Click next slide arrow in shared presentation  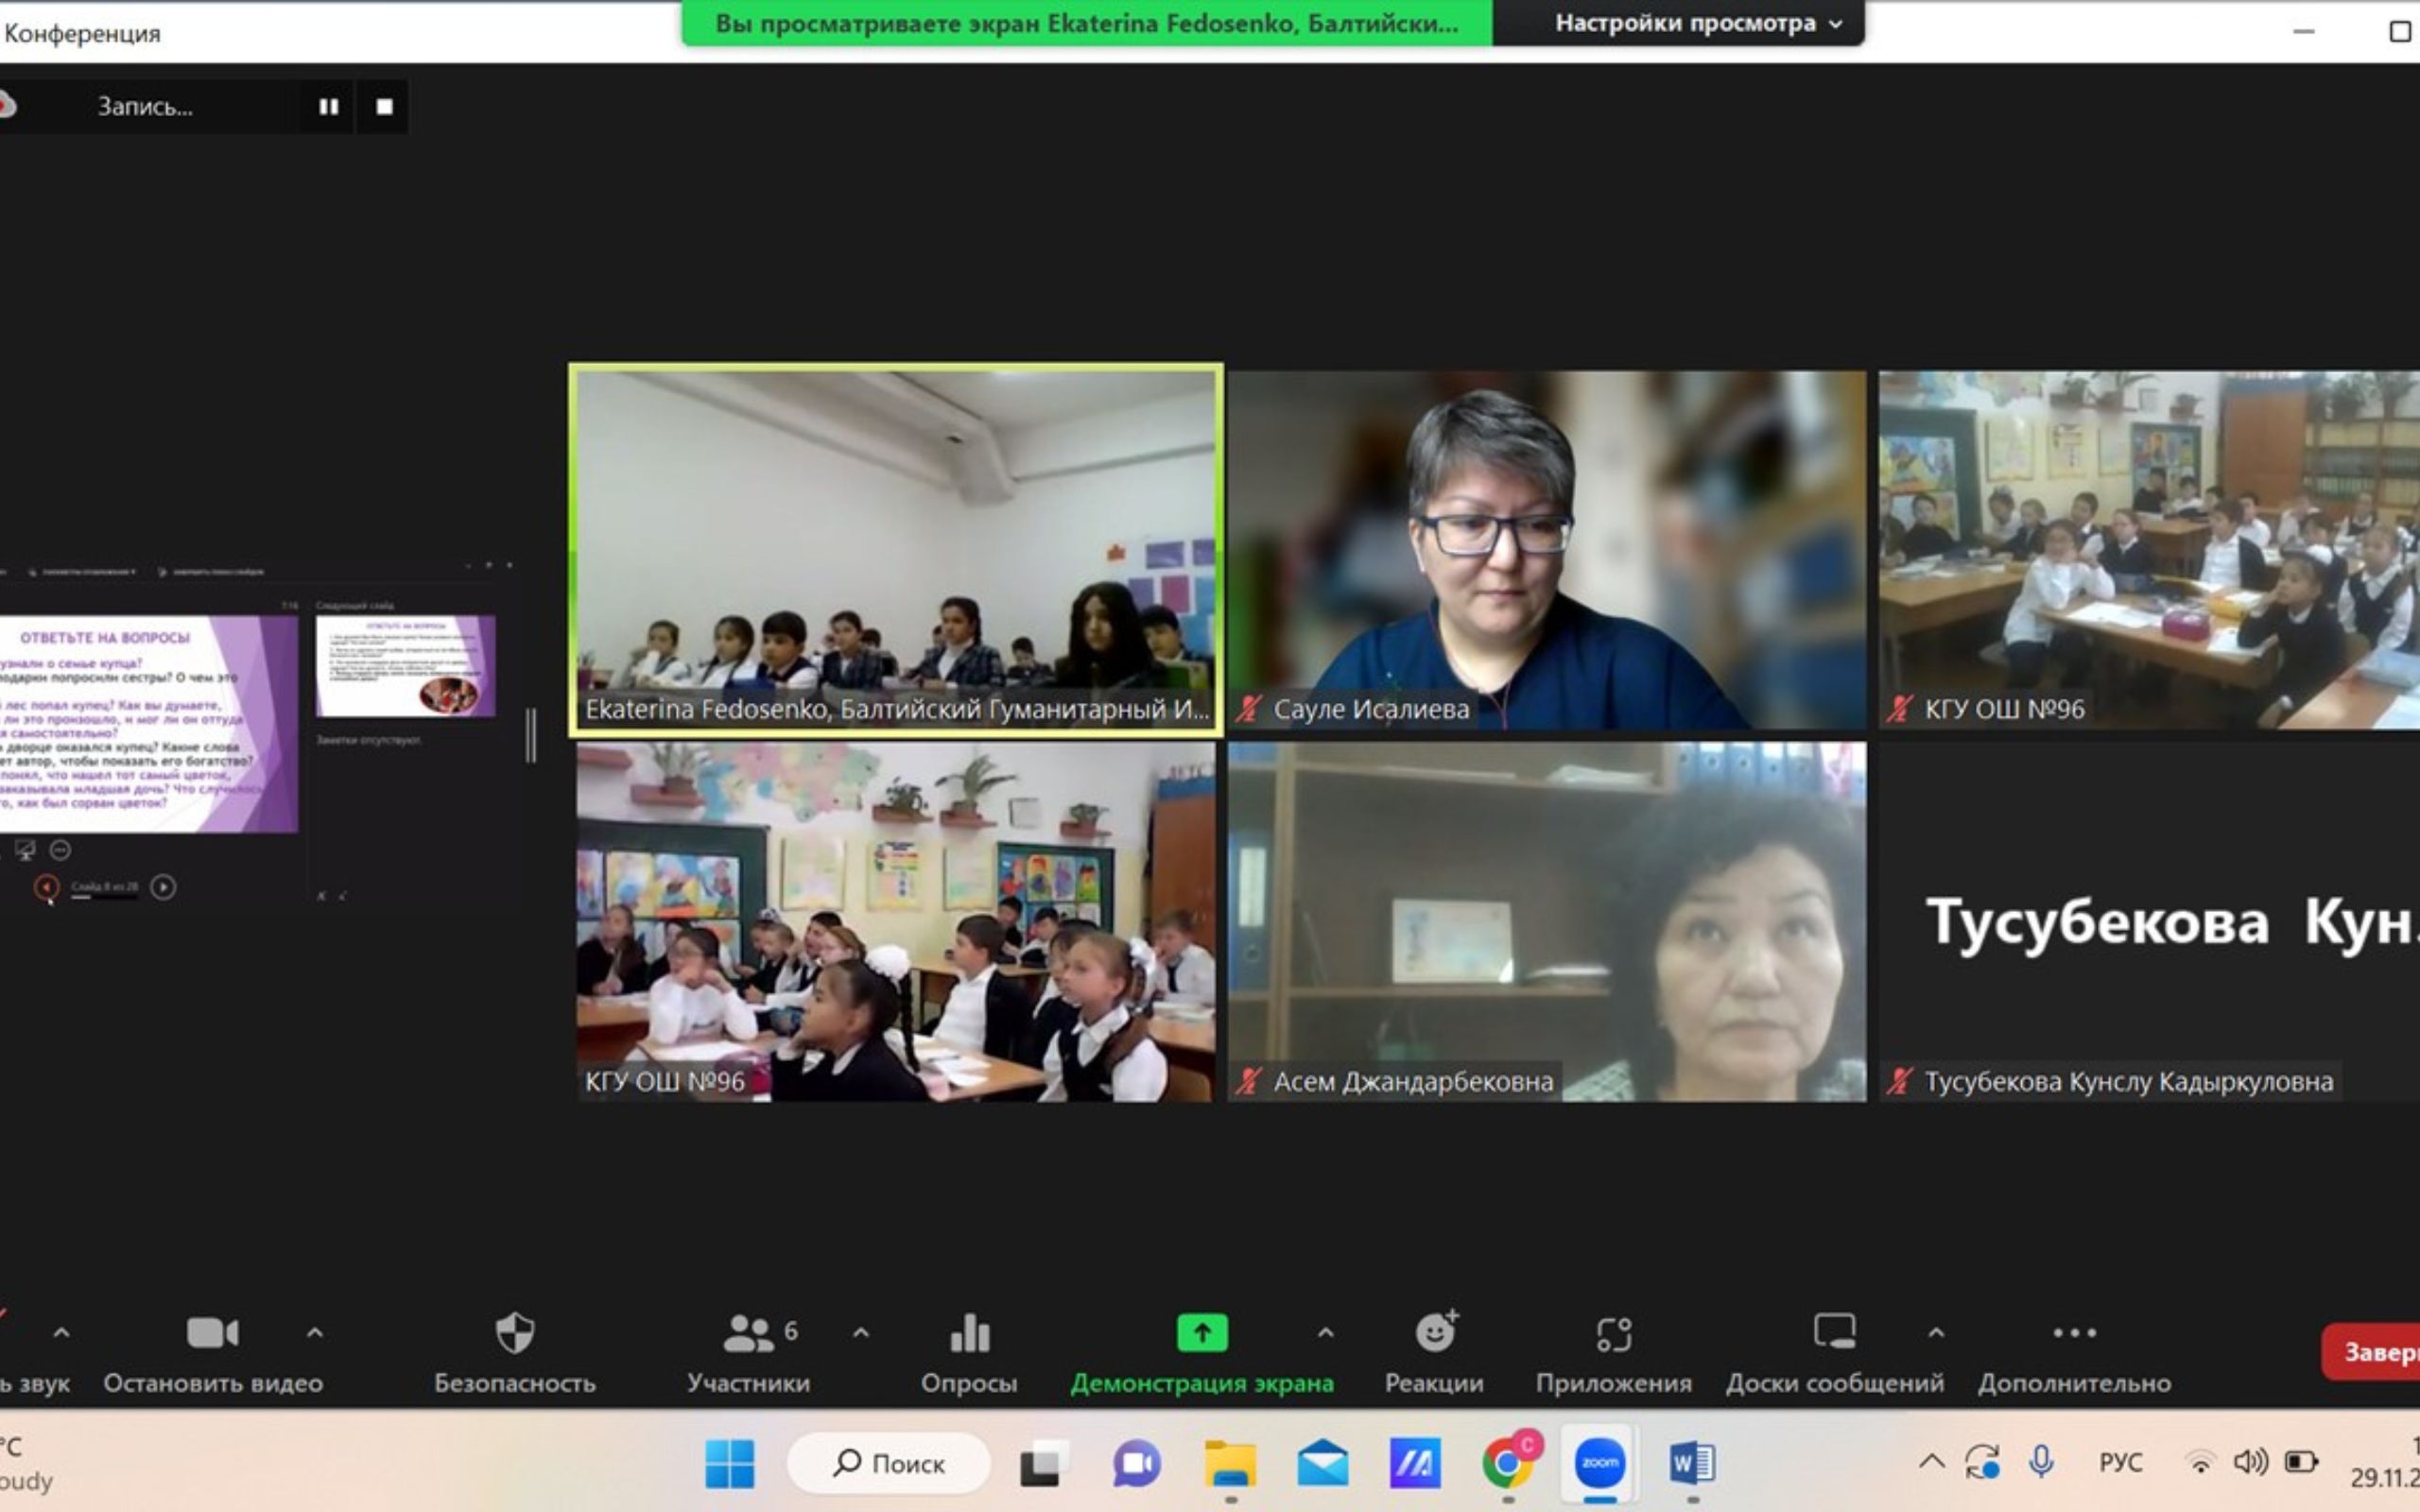163,887
